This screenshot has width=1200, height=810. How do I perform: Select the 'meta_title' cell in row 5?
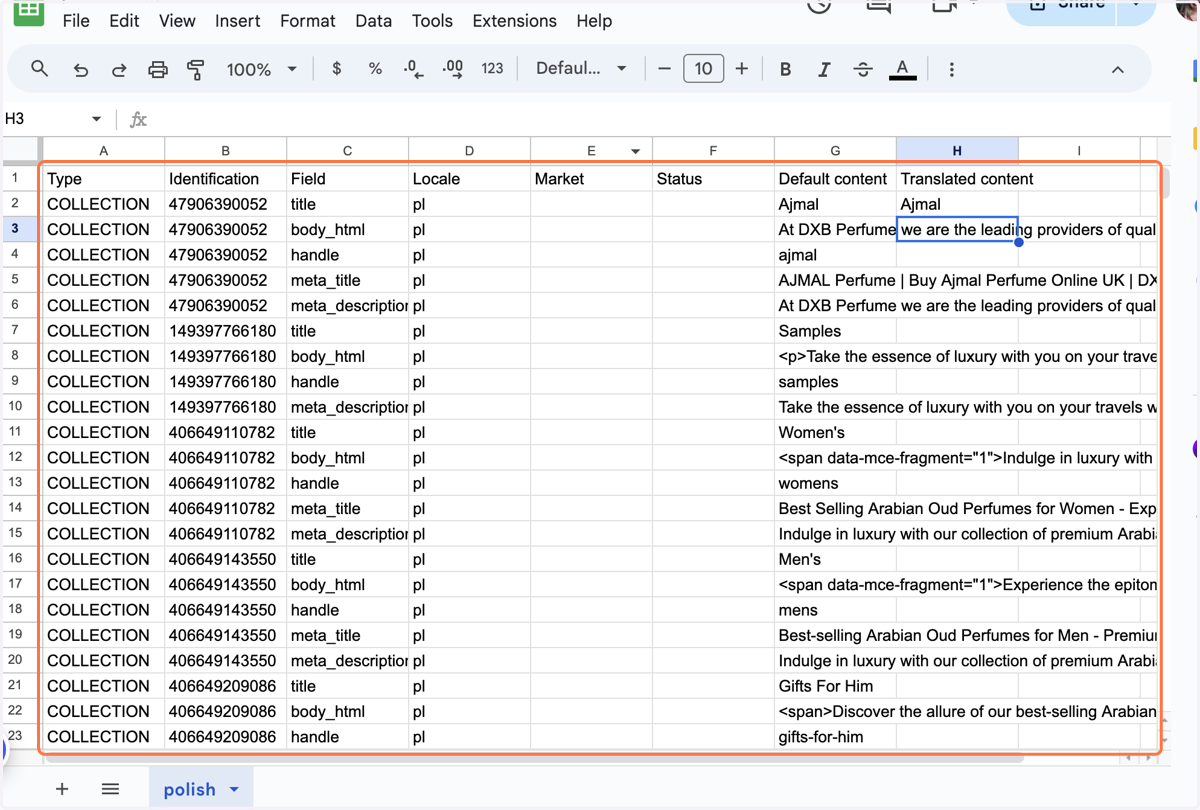coord(347,280)
